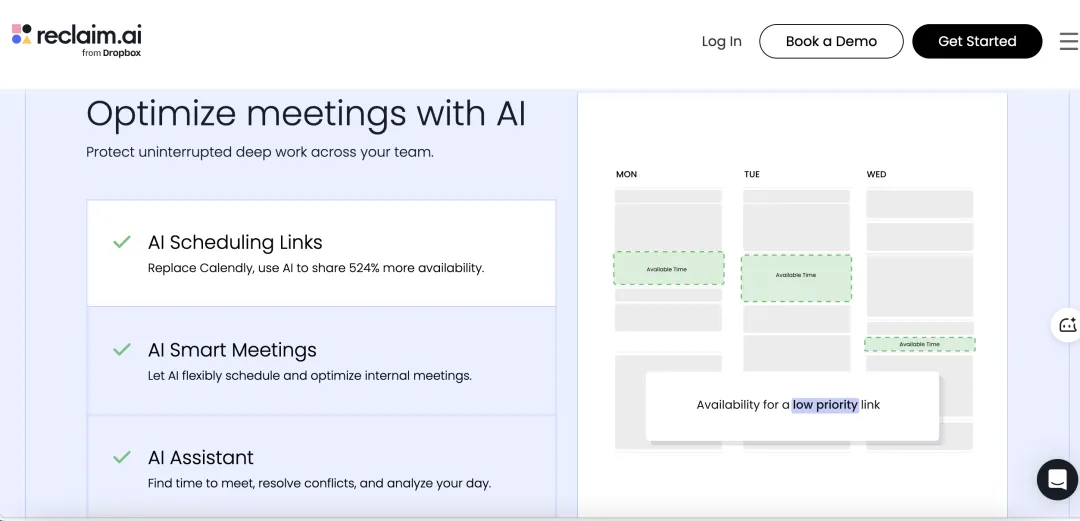Click the Log In link
1080x521 pixels.
[x=721, y=41]
